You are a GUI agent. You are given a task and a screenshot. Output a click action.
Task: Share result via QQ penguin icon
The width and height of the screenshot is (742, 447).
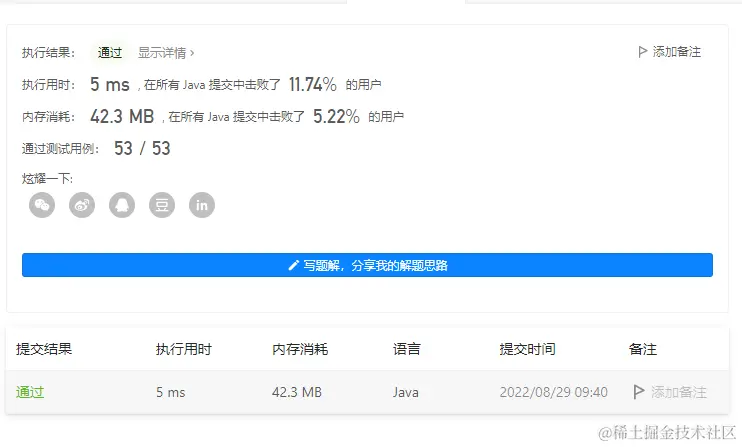click(x=122, y=205)
